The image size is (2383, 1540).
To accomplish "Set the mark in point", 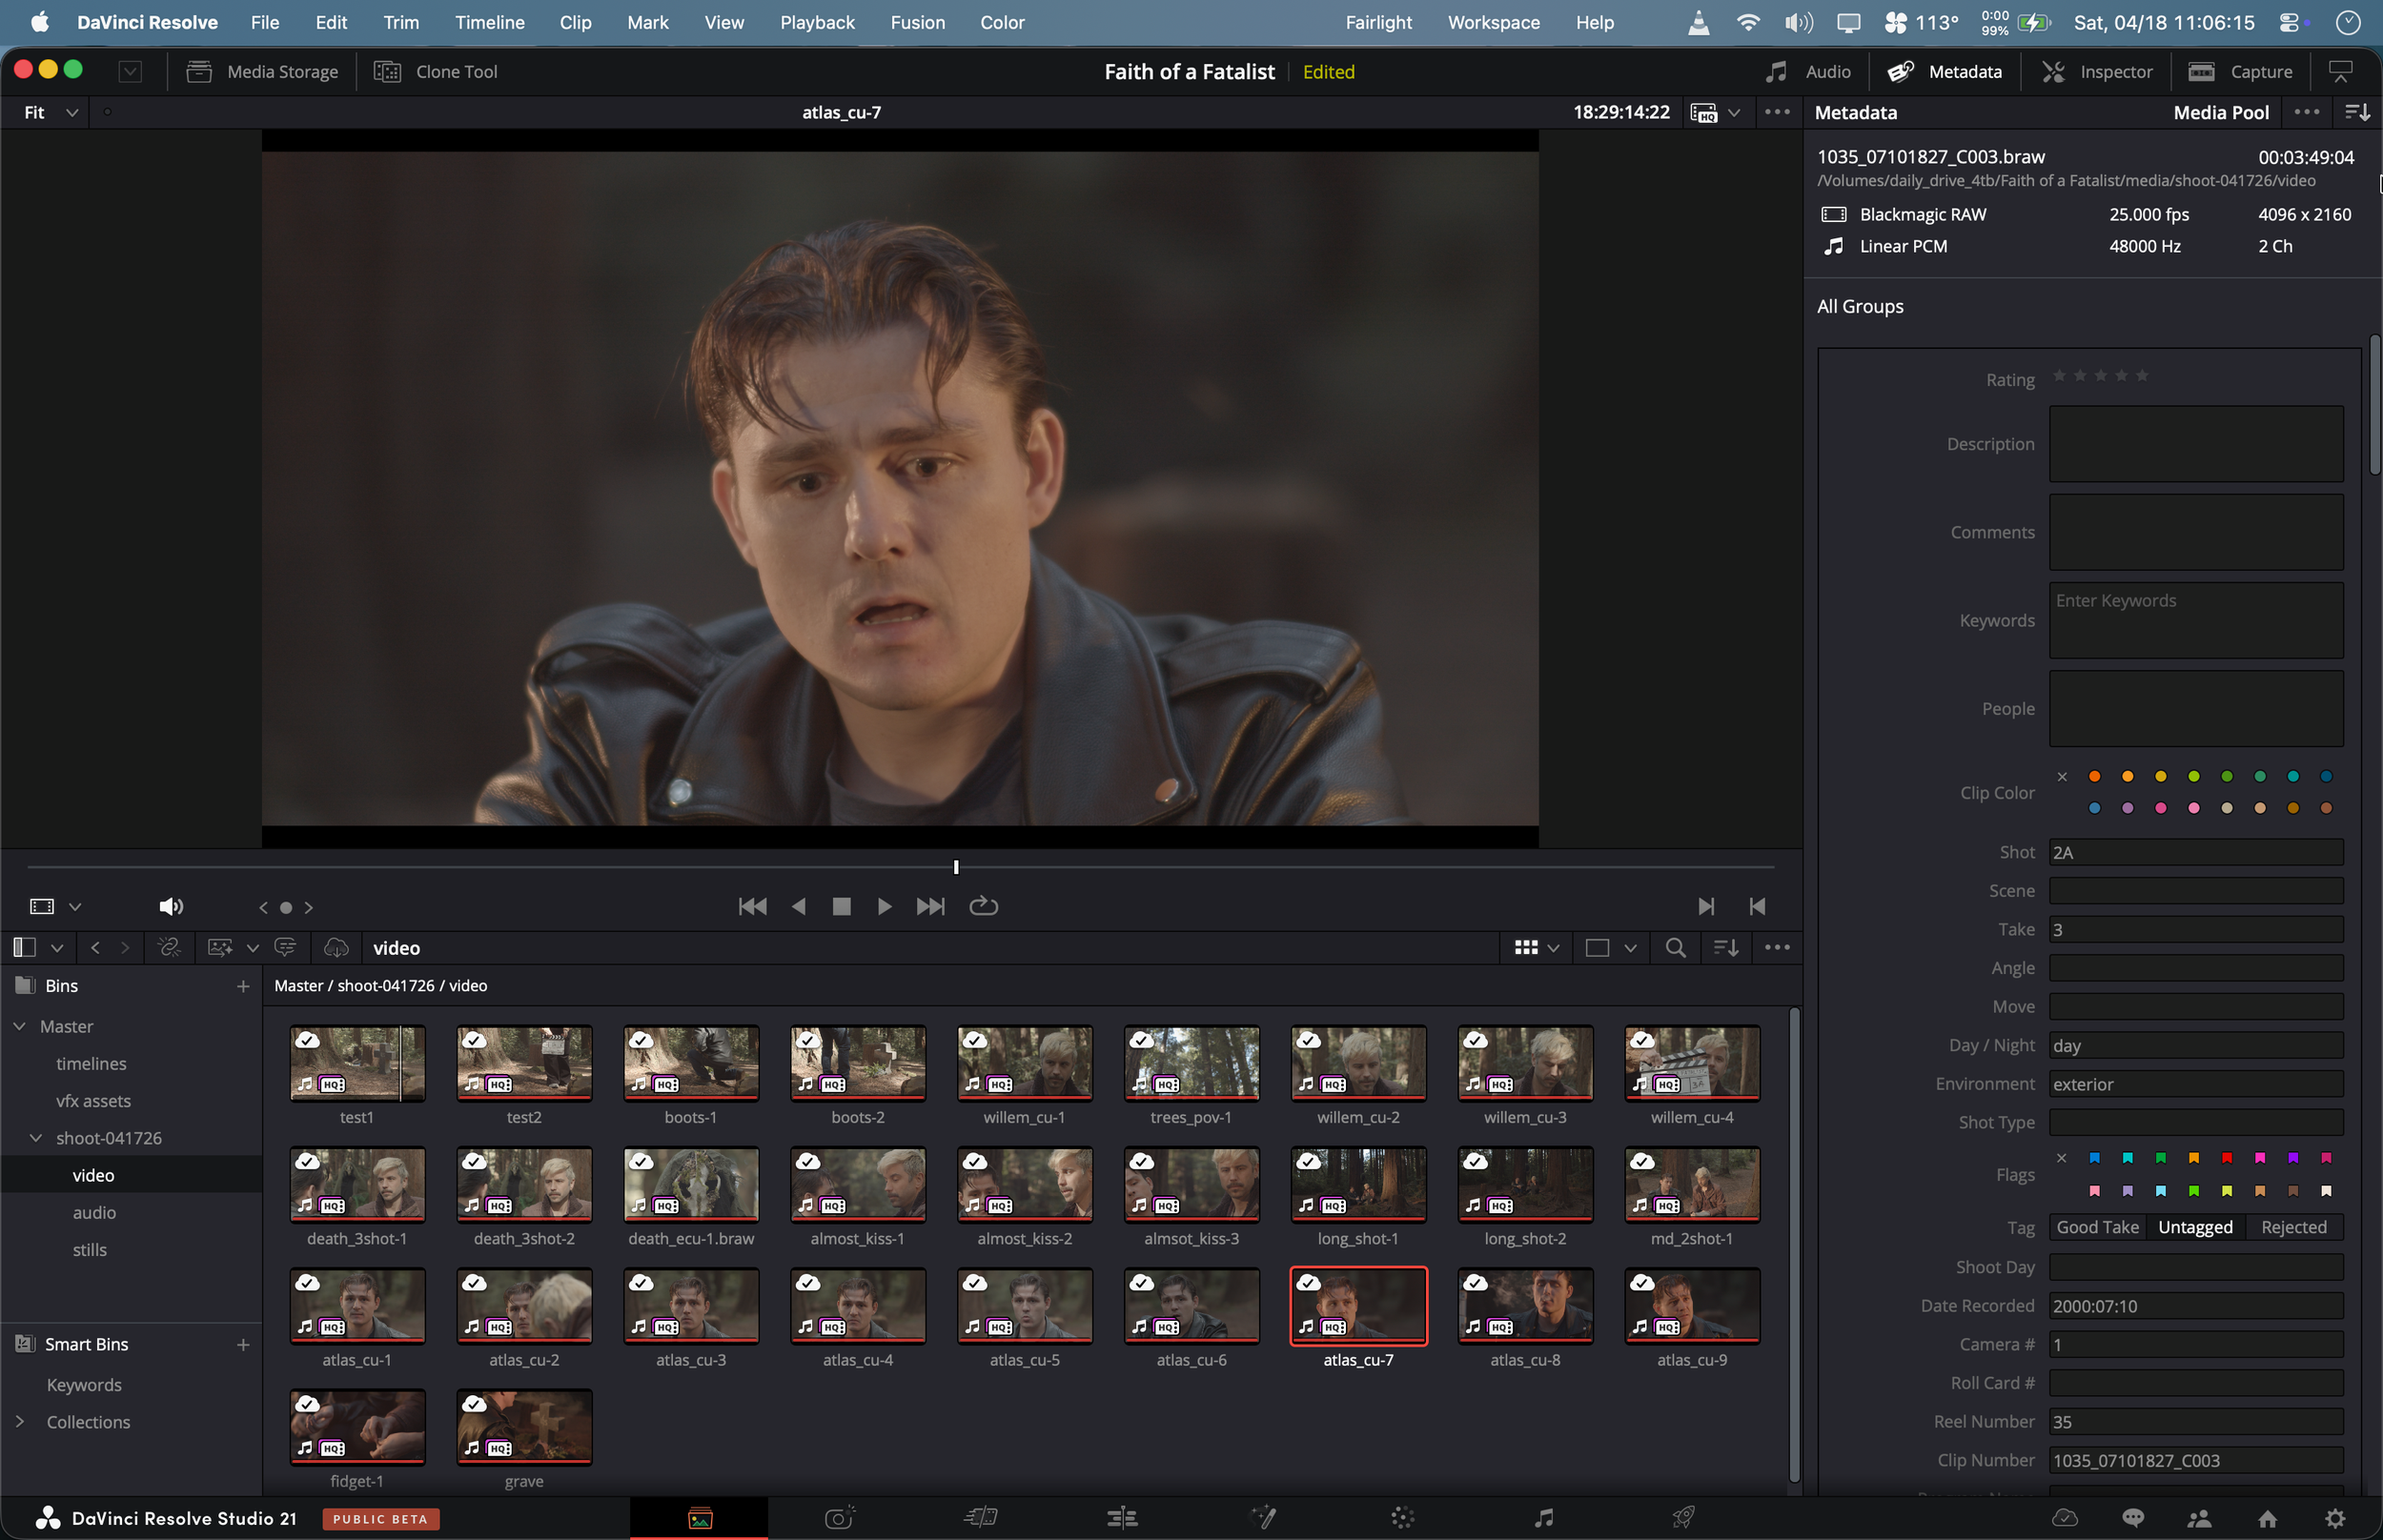I will tap(1706, 906).
